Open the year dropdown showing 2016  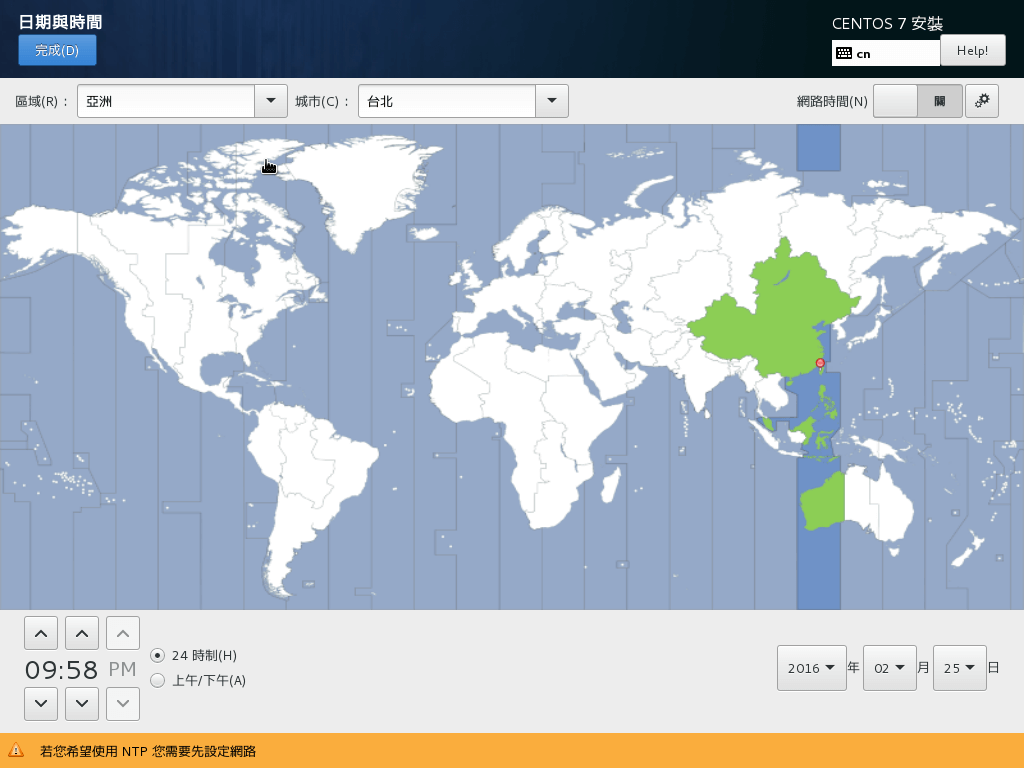coord(811,668)
